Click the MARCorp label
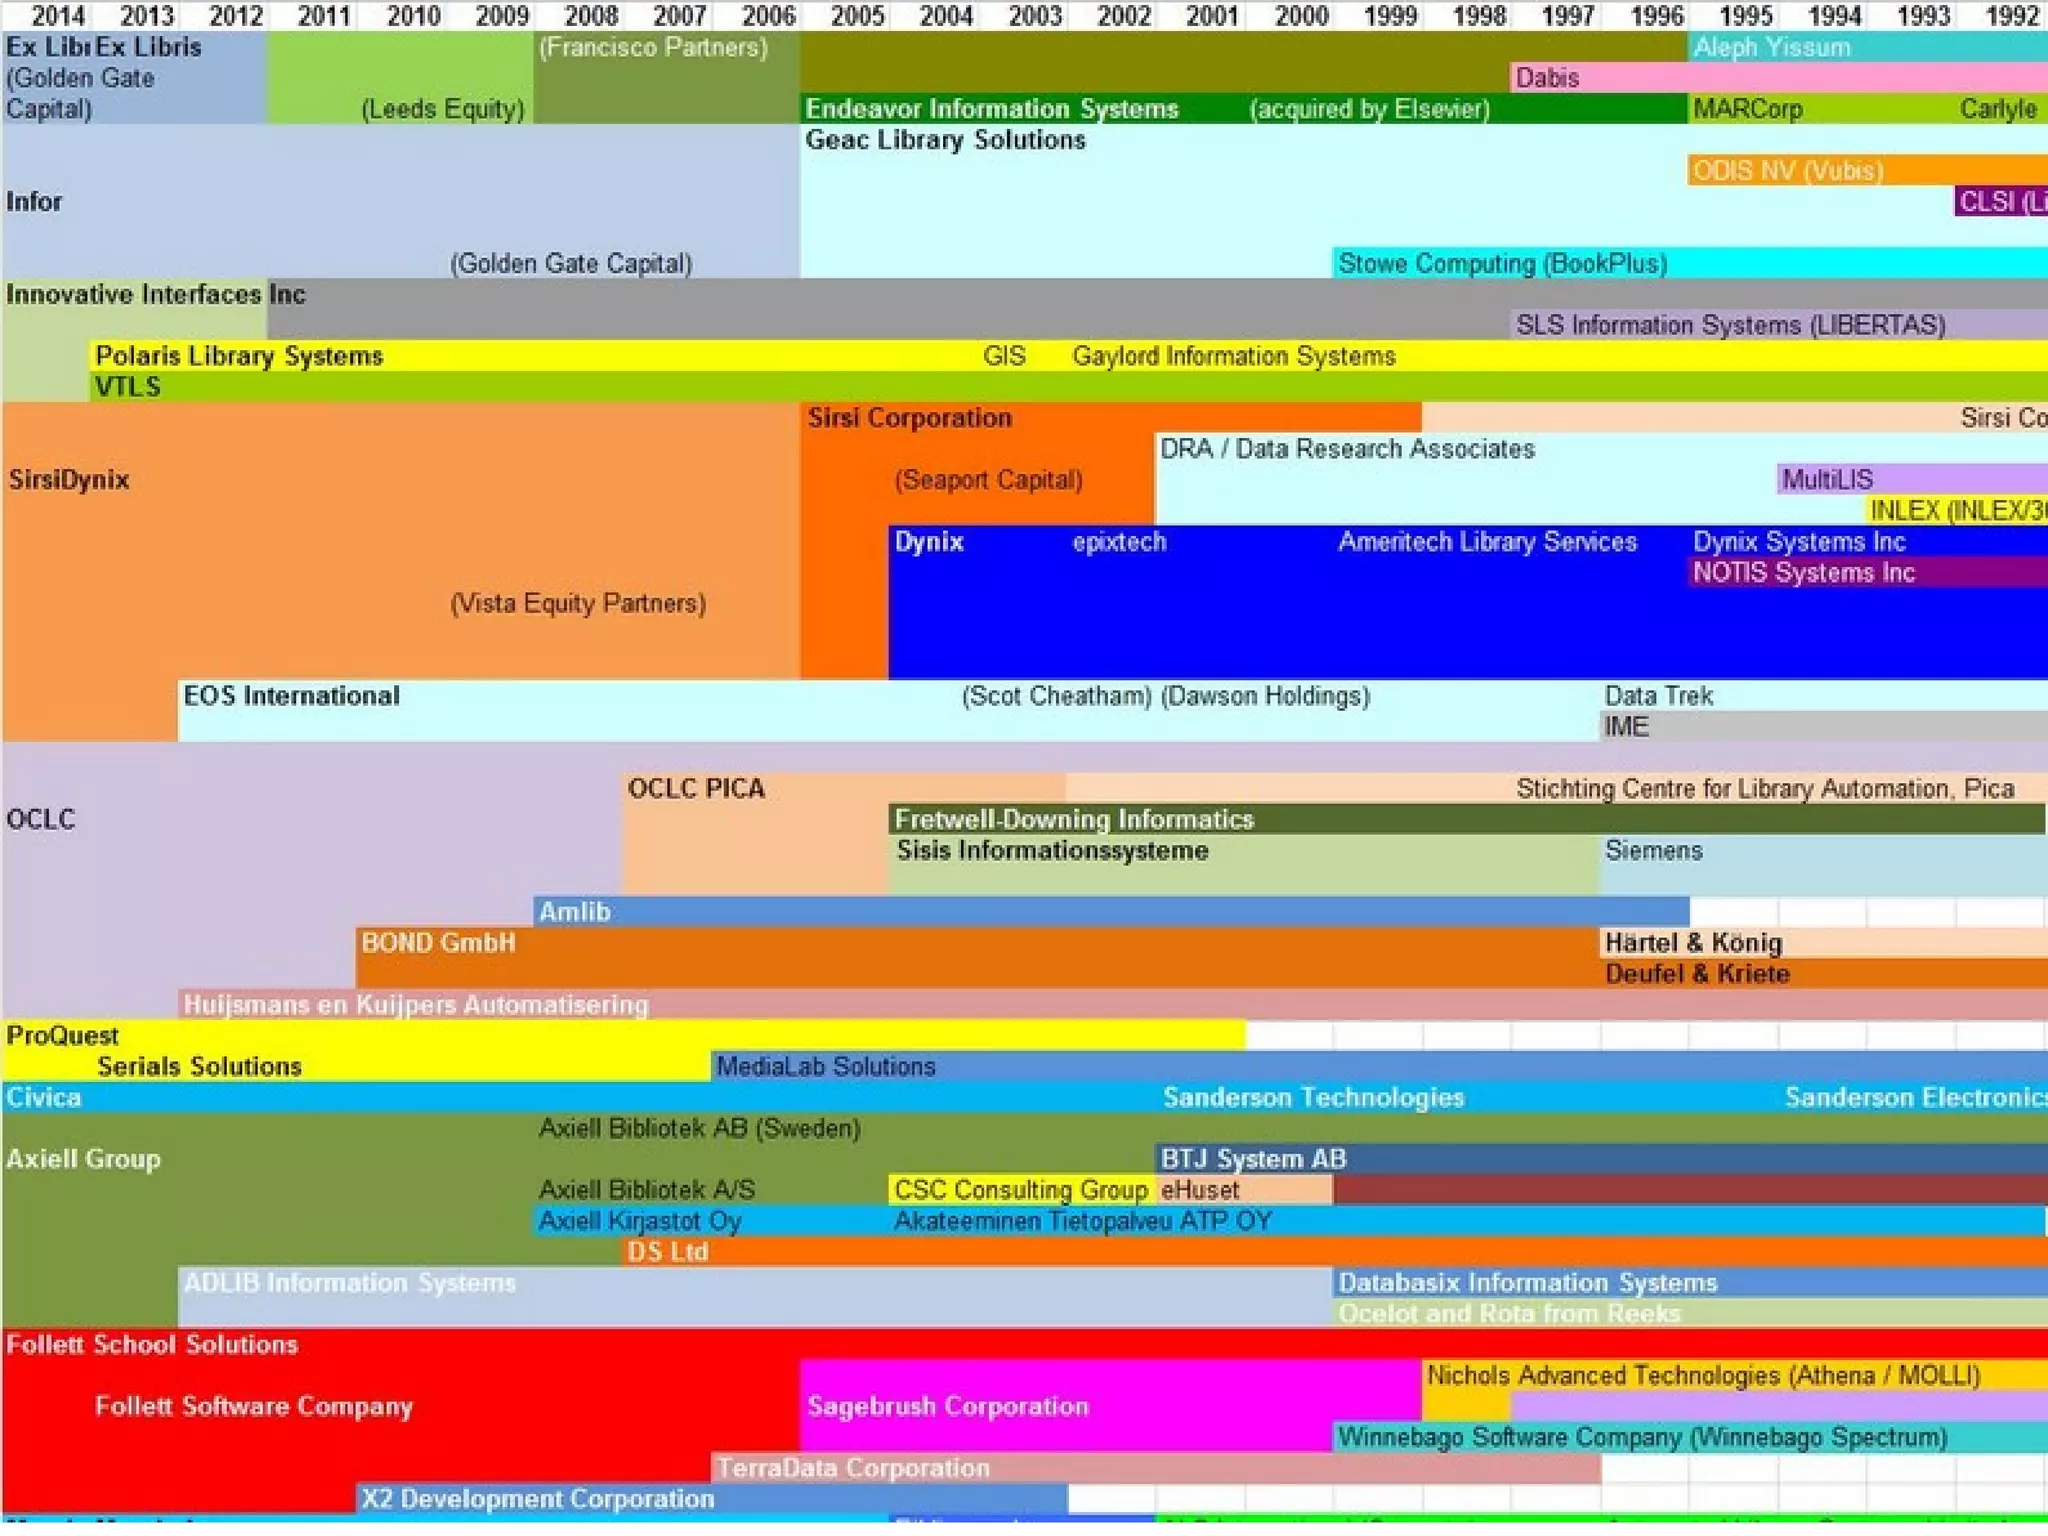Screen dimensions: 2048x1536 tap(1747, 109)
